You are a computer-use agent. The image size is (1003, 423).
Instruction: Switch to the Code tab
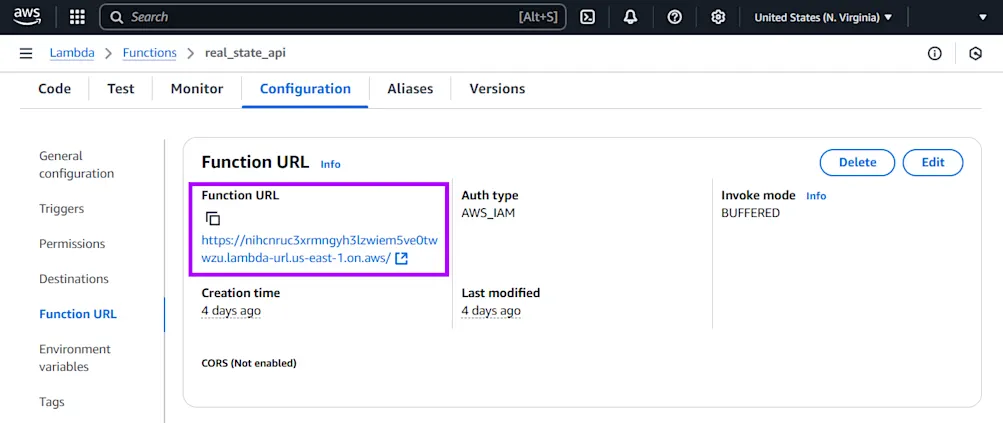(54, 89)
